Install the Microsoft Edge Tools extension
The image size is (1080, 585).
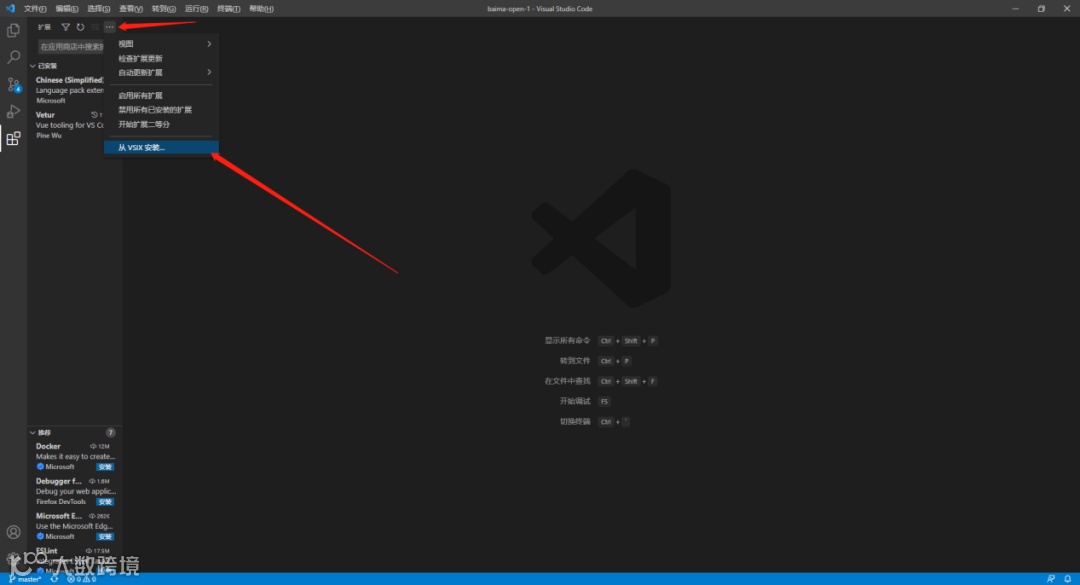pyautogui.click(x=105, y=537)
